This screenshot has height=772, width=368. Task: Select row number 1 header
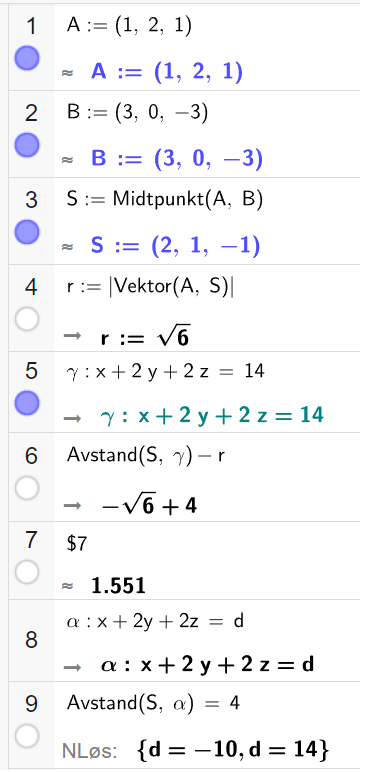pos(31,26)
